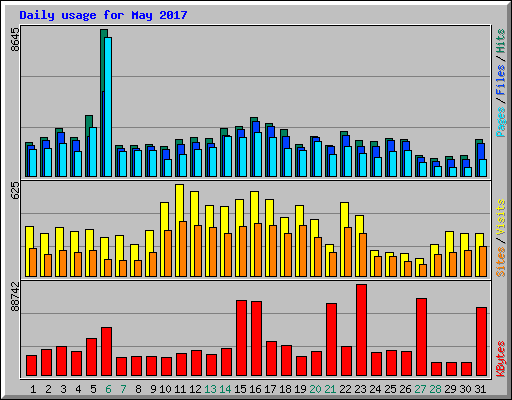Select day label 31 on the x-axis
The width and height of the screenshot is (512, 400).
tap(480, 389)
